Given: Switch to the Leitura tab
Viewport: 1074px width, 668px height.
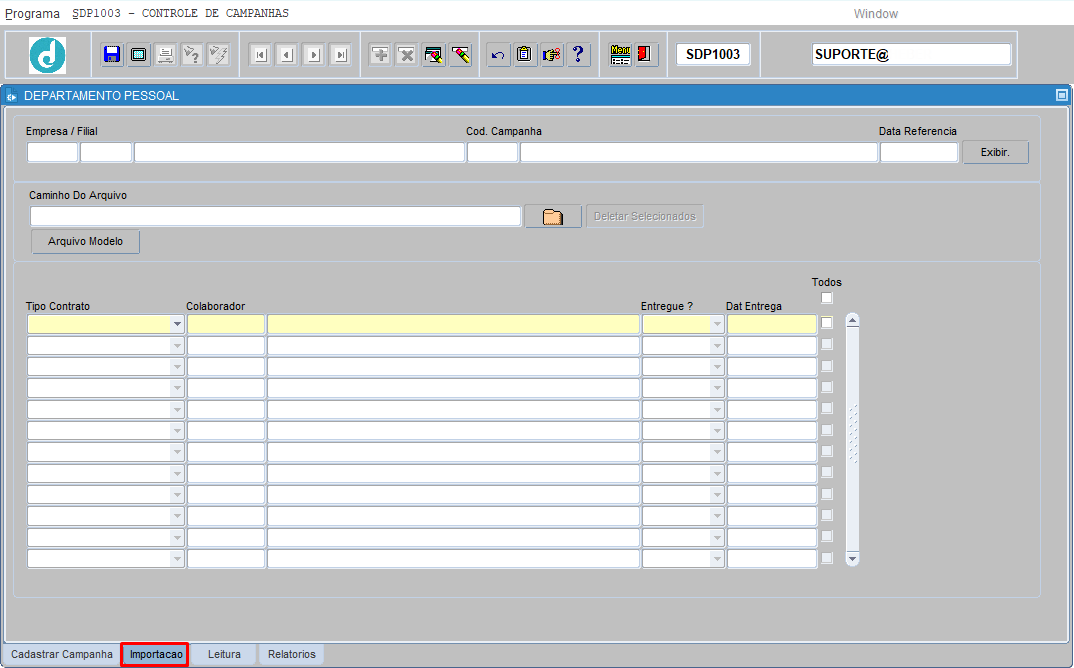Looking at the screenshot, I should click(224, 654).
